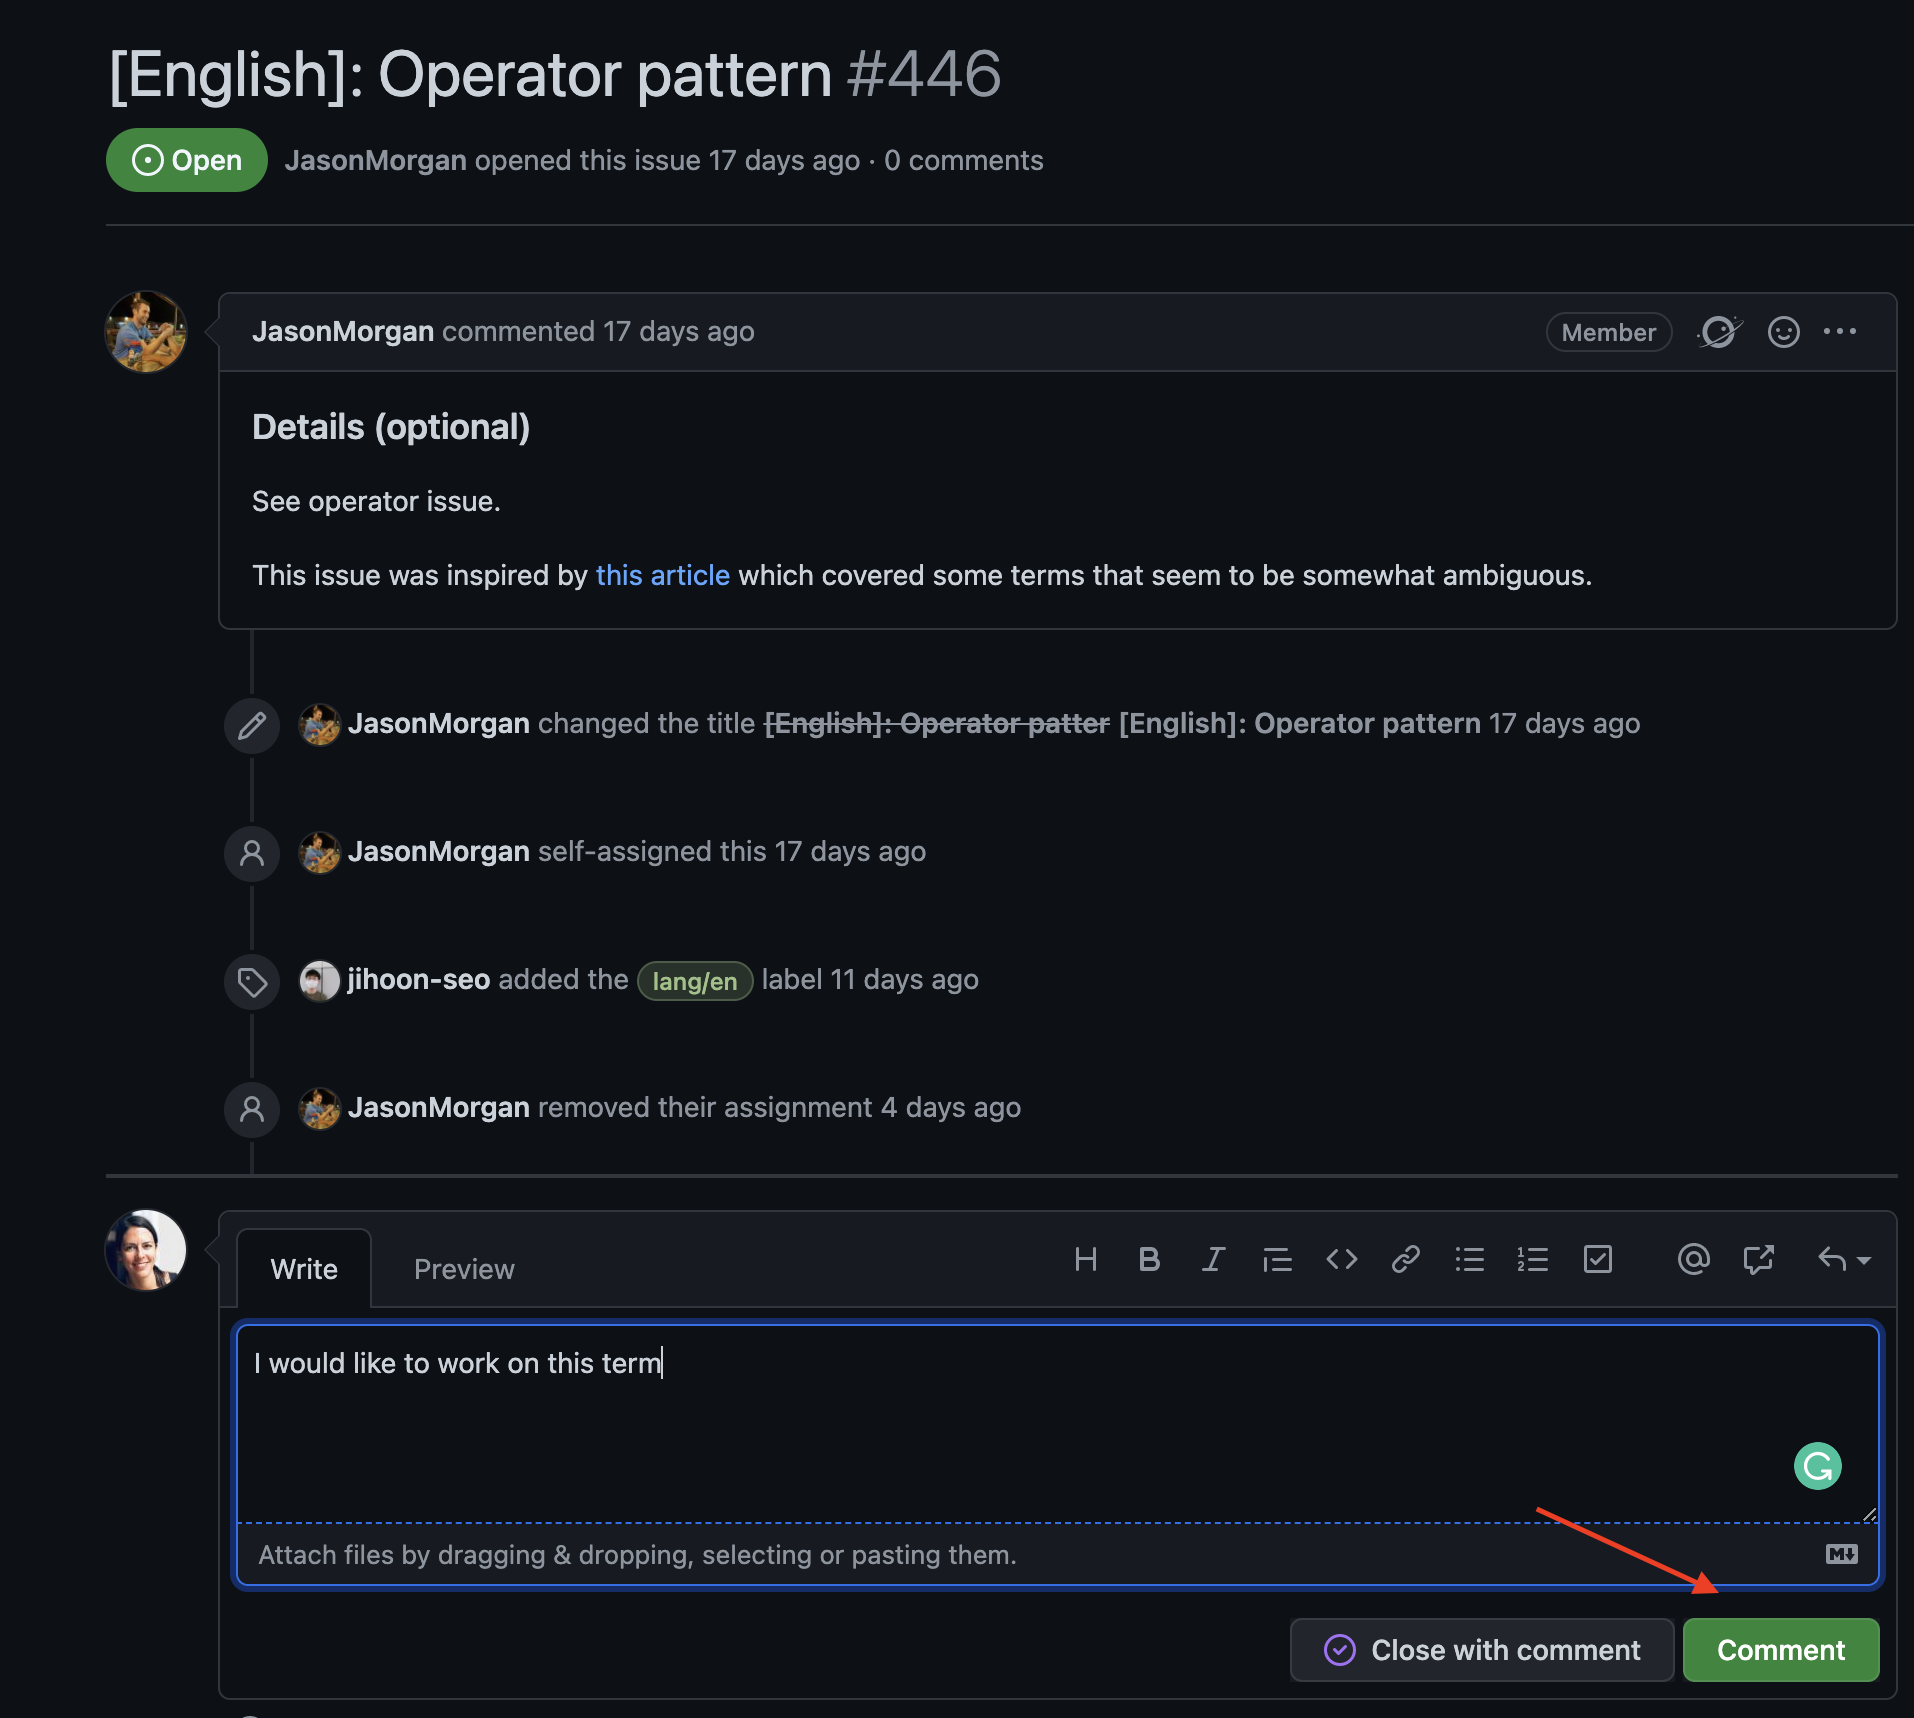1914x1718 pixels.
Task: Insert a quote block
Action: (x=1277, y=1259)
